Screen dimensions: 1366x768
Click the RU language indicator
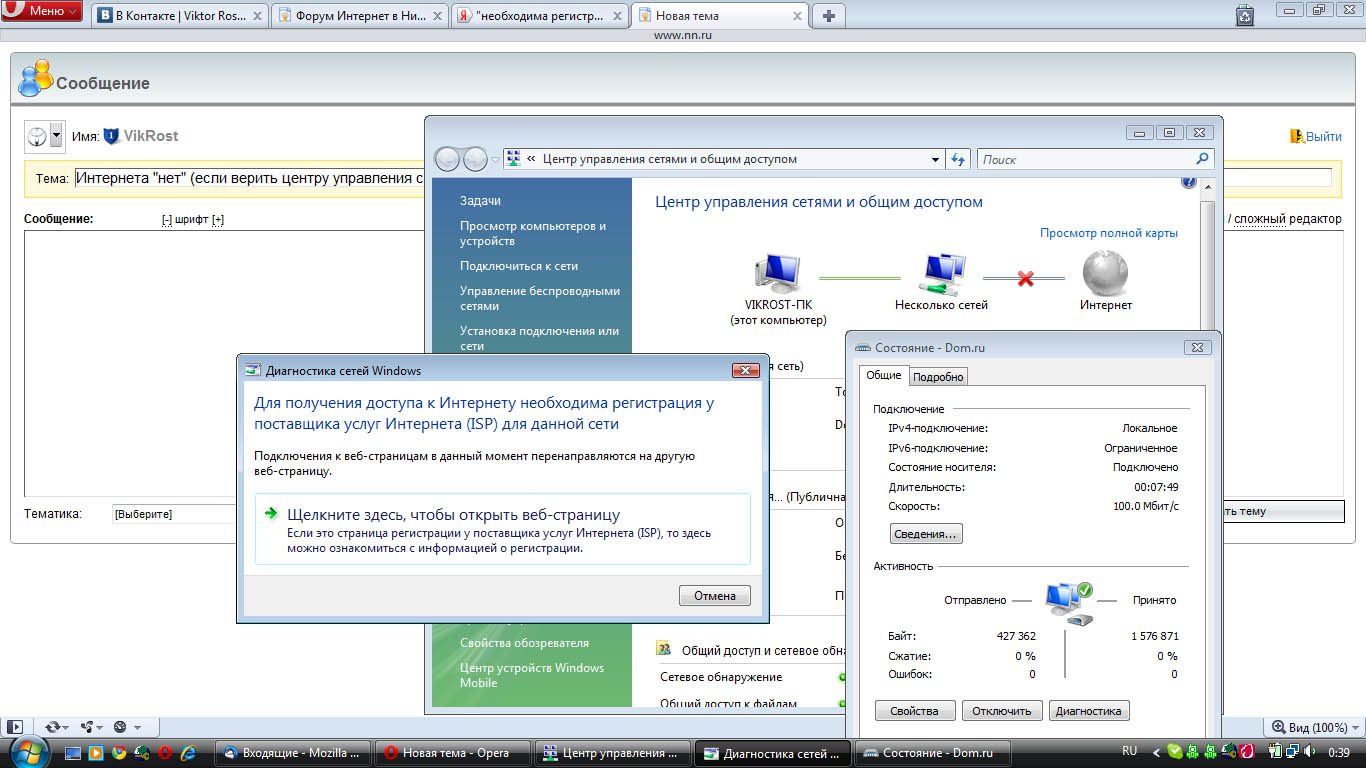coord(1129,751)
